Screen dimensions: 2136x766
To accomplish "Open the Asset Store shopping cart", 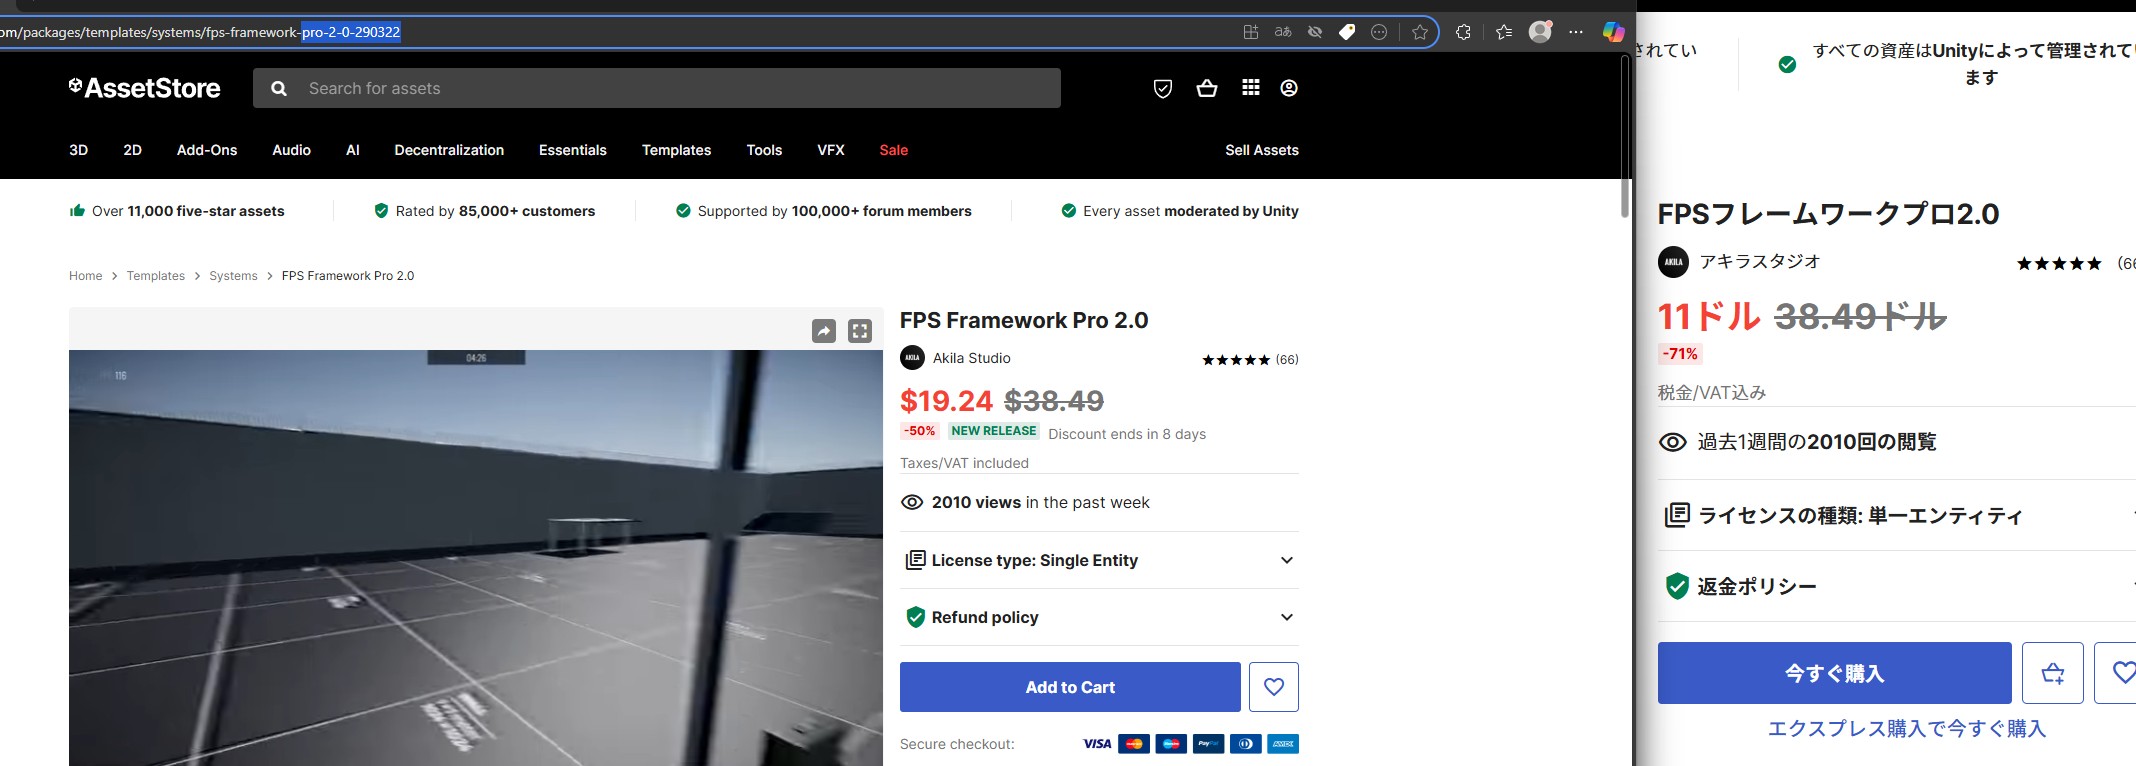I will pos(1207,88).
